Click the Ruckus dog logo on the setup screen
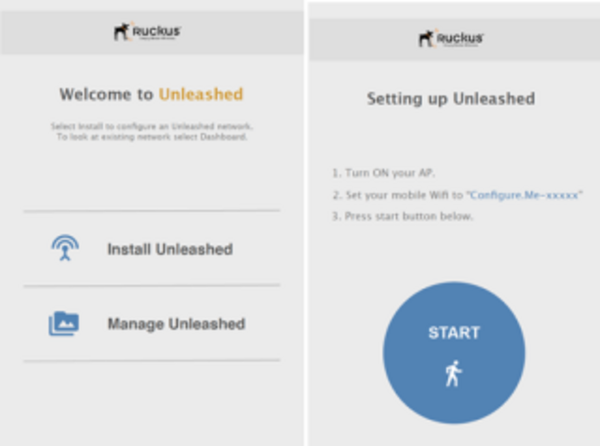Image resolution: width=600 pixels, height=446 pixels. tap(426, 38)
